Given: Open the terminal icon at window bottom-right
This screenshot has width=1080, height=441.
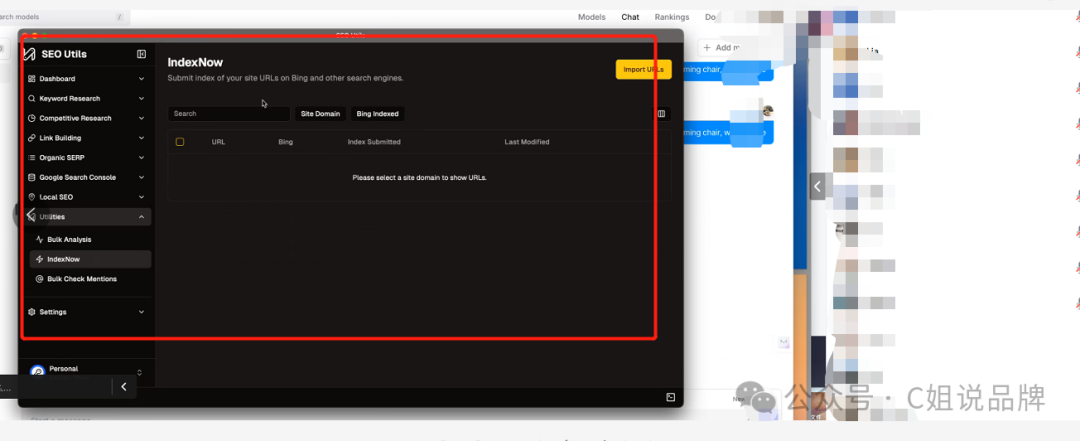Looking at the screenshot, I should pos(670,397).
